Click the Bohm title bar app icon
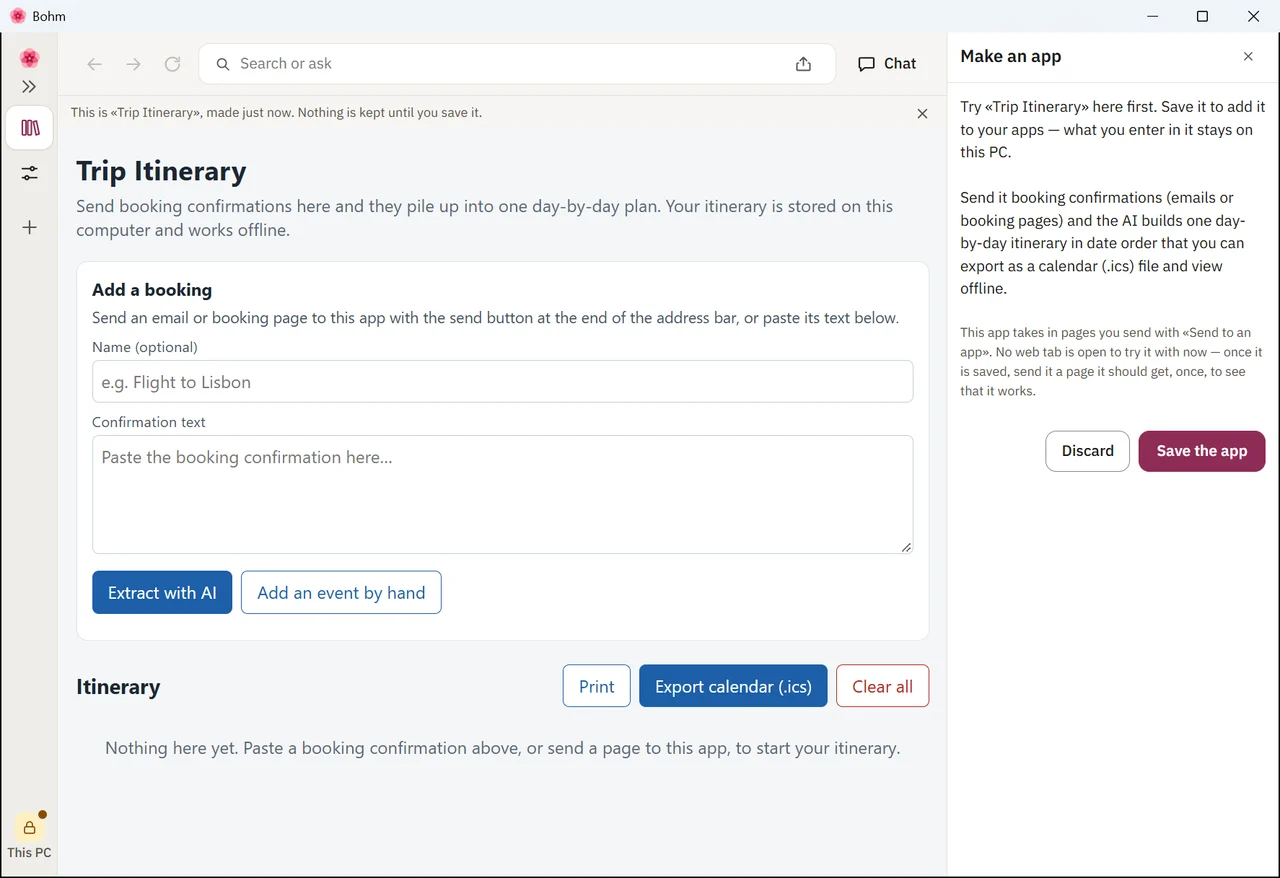 pyautogui.click(x=18, y=16)
